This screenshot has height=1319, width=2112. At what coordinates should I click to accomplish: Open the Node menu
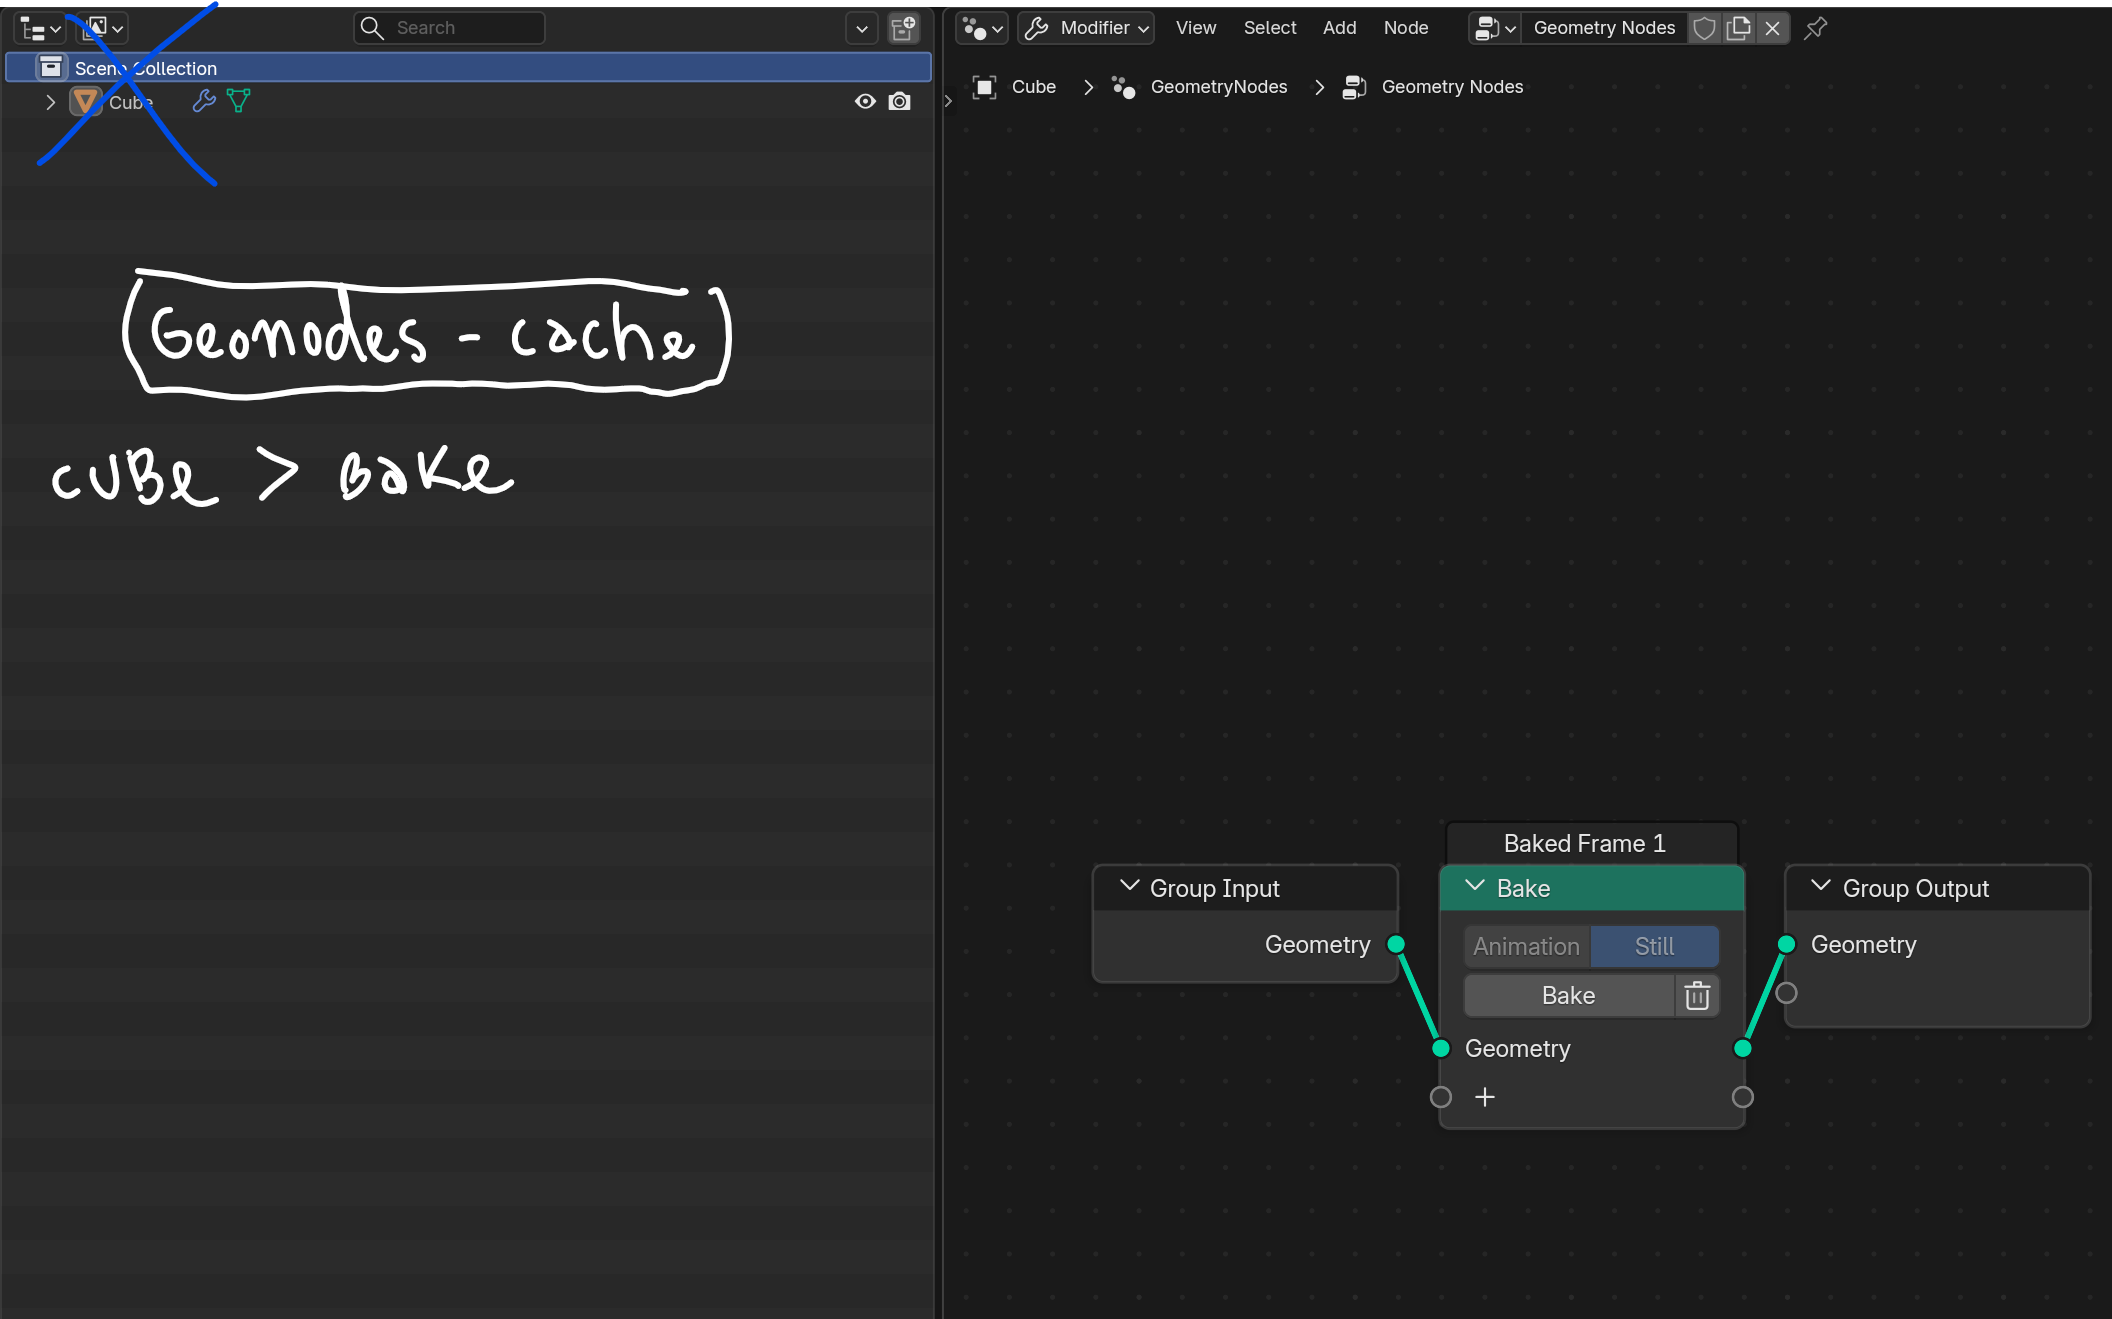click(1405, 28)
